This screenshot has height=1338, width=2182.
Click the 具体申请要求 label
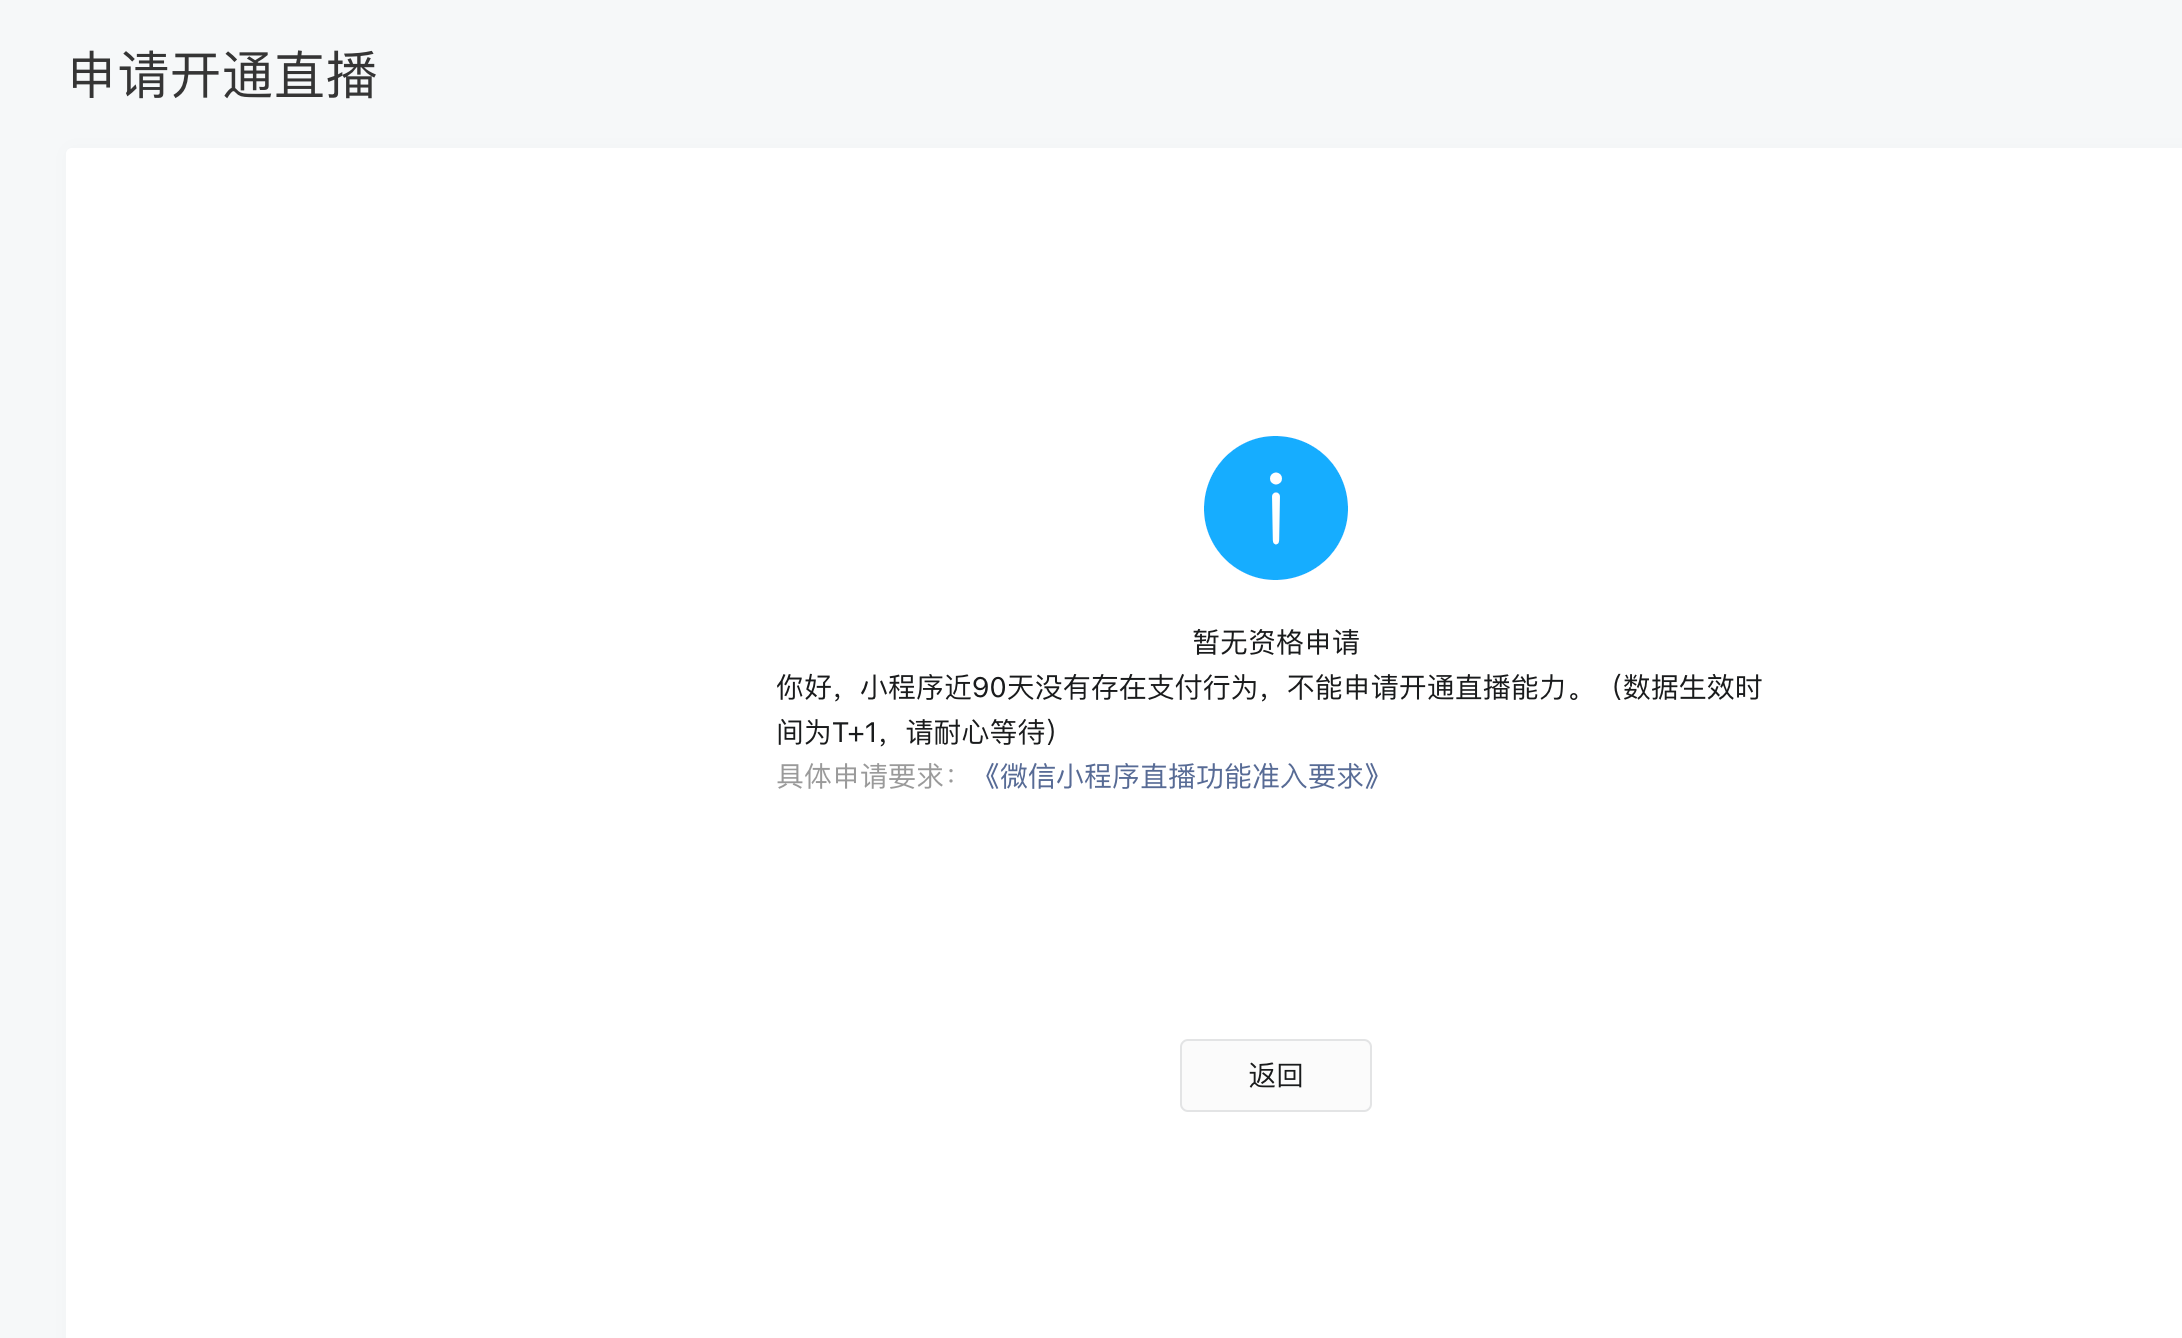click(859, 777)
